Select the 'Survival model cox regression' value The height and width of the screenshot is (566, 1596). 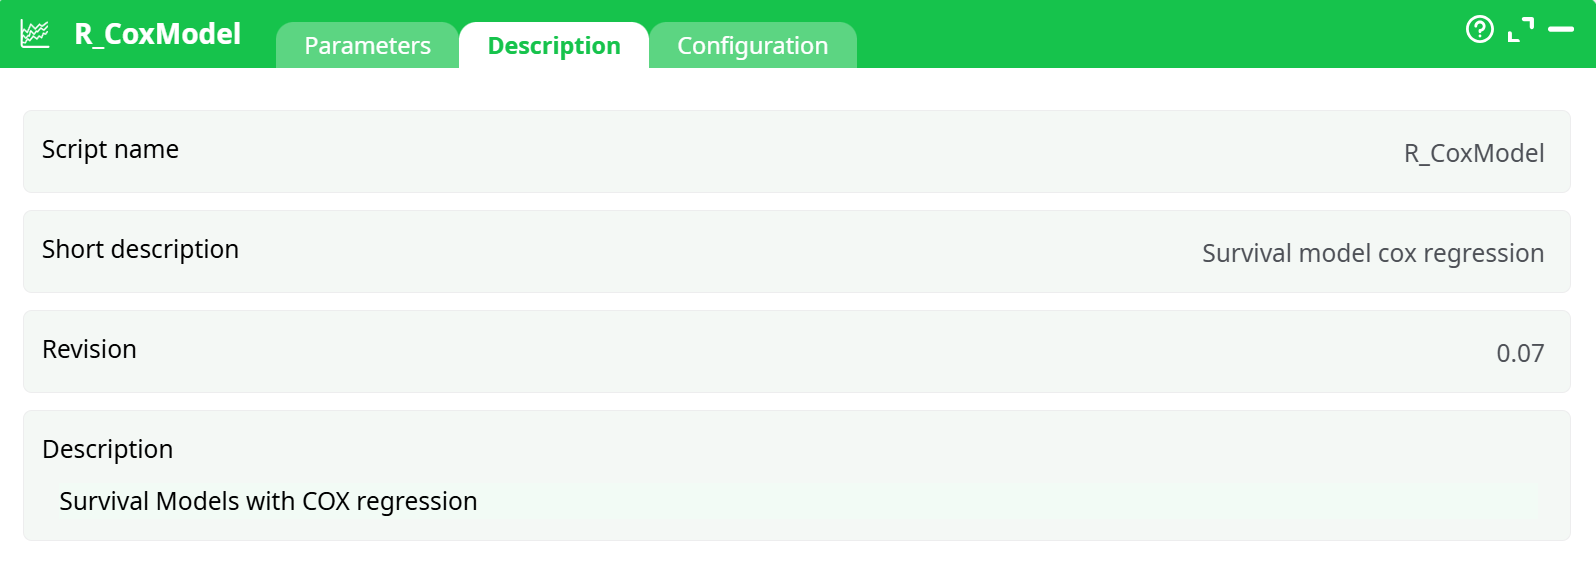point(1372,253)
